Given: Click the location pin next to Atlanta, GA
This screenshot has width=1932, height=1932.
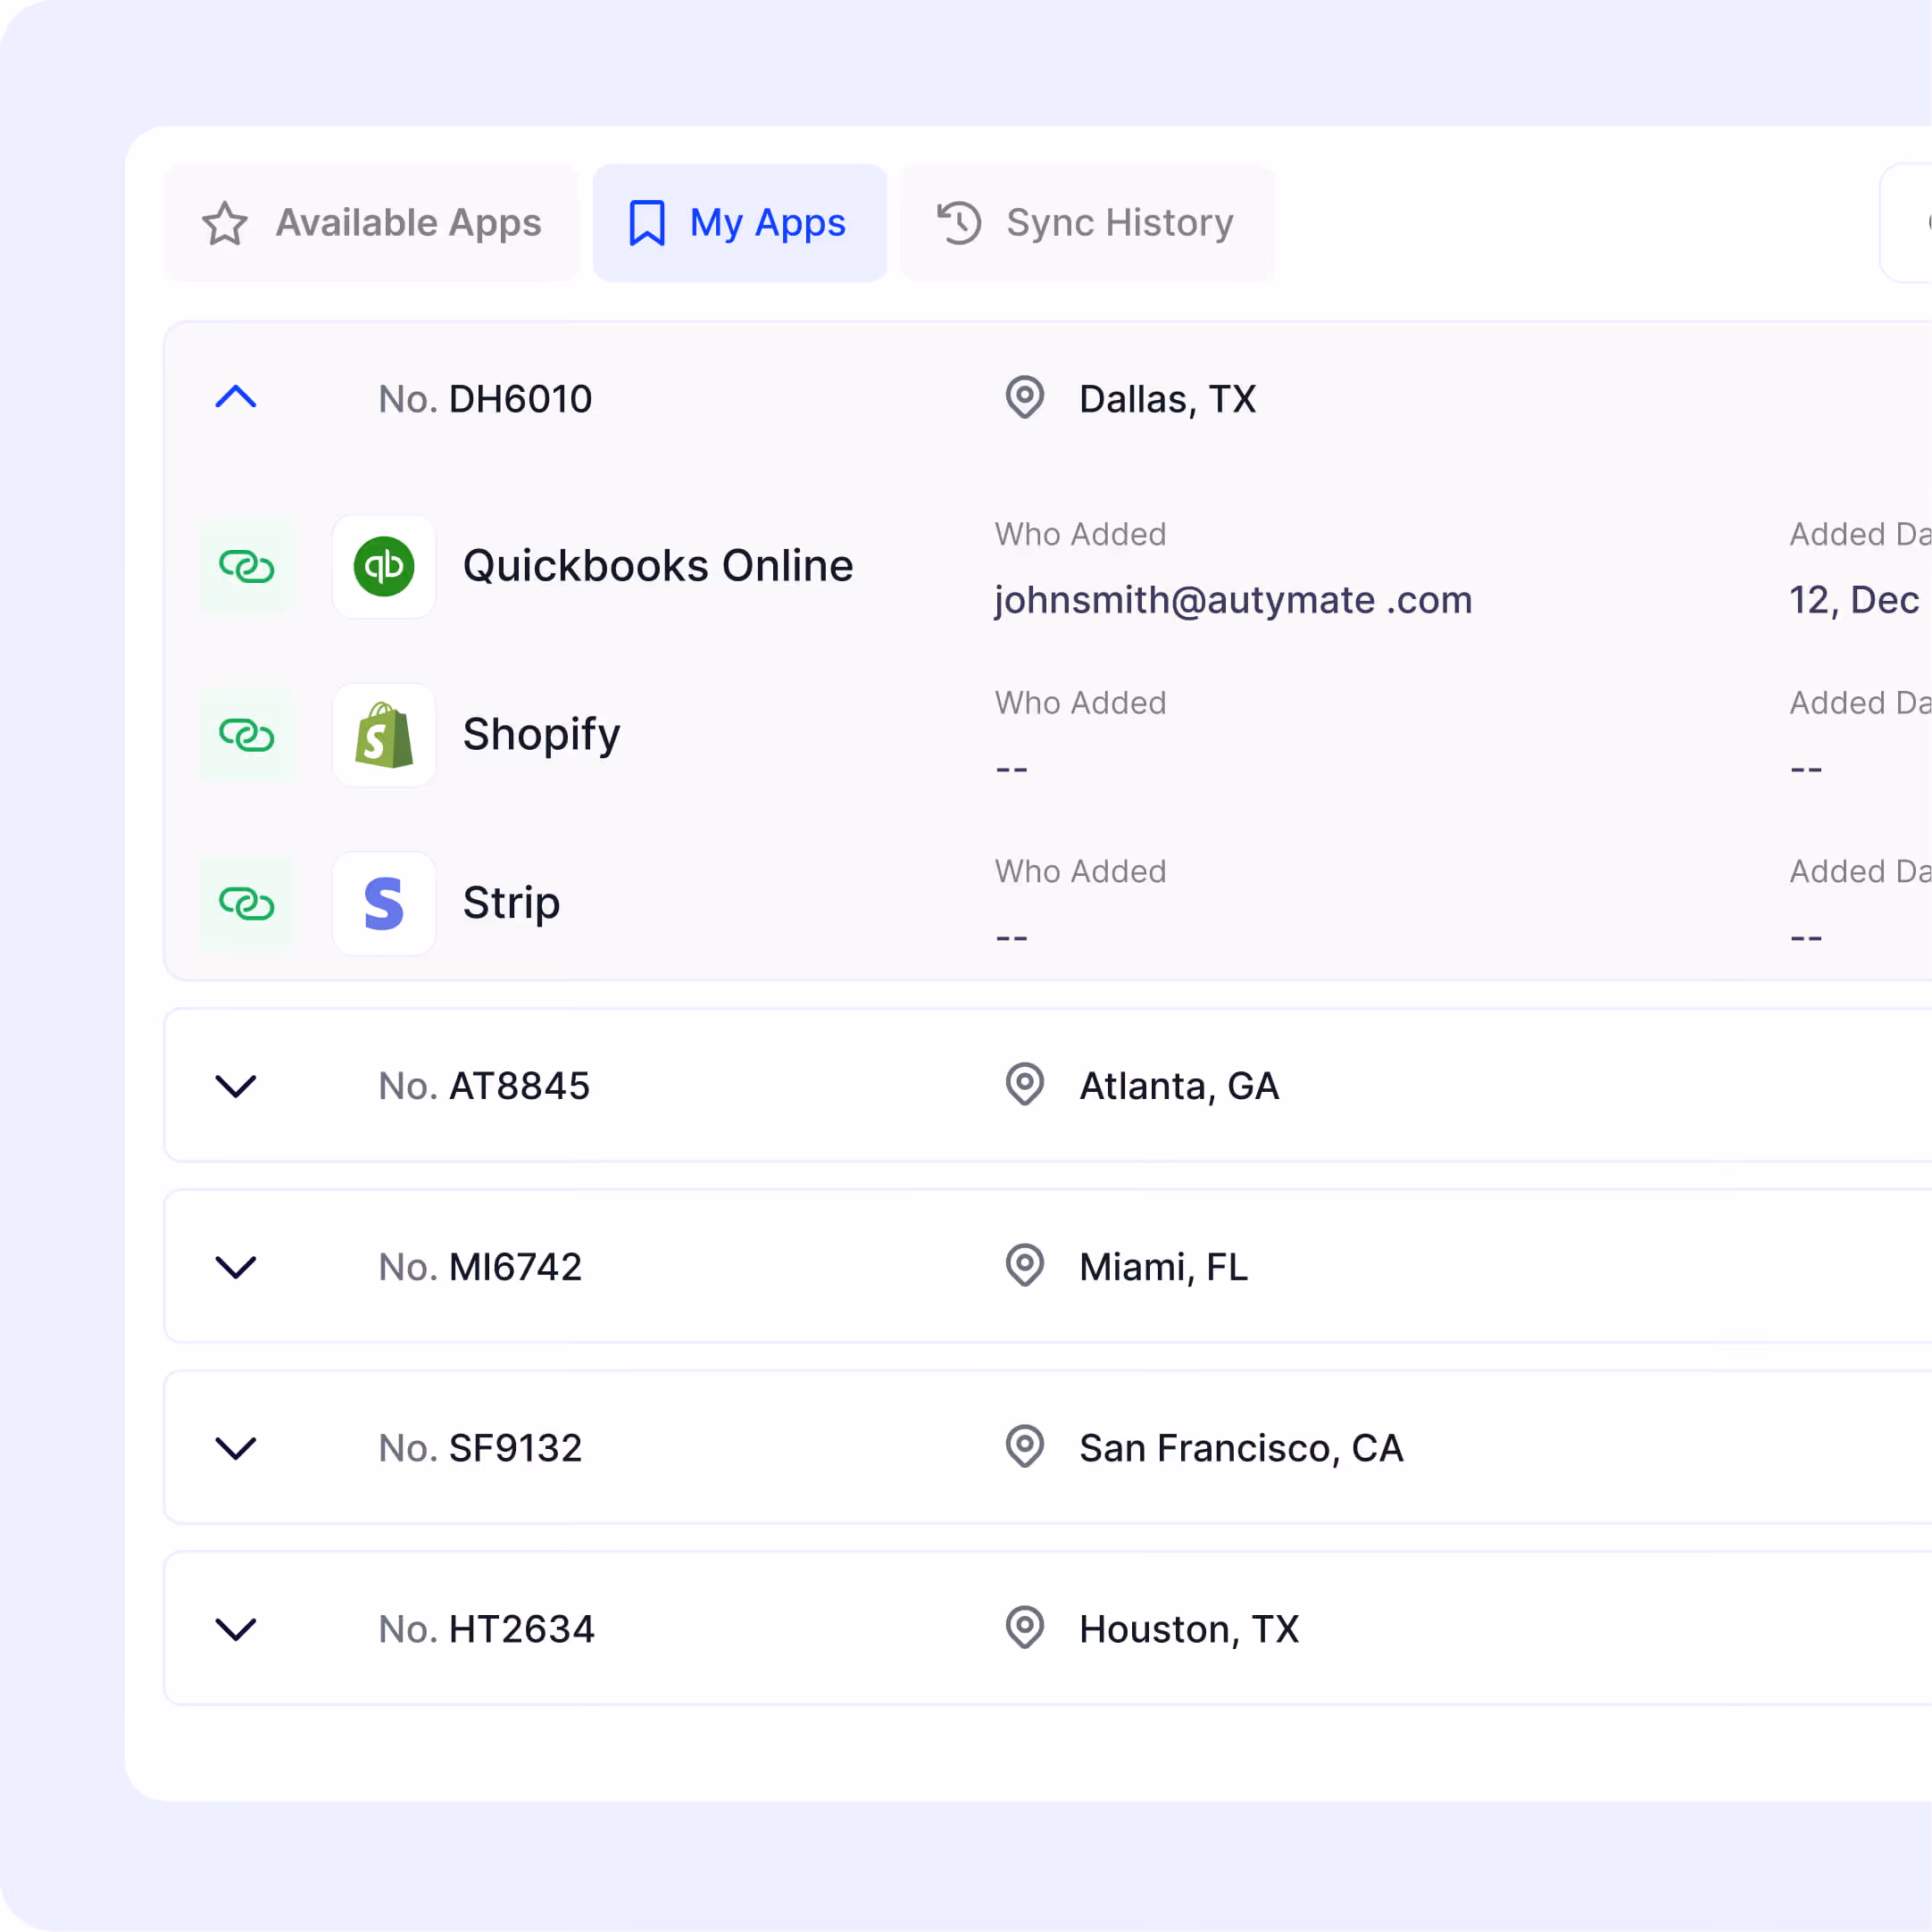Looking at the screenshot, I should (x=1024, y=1085).
